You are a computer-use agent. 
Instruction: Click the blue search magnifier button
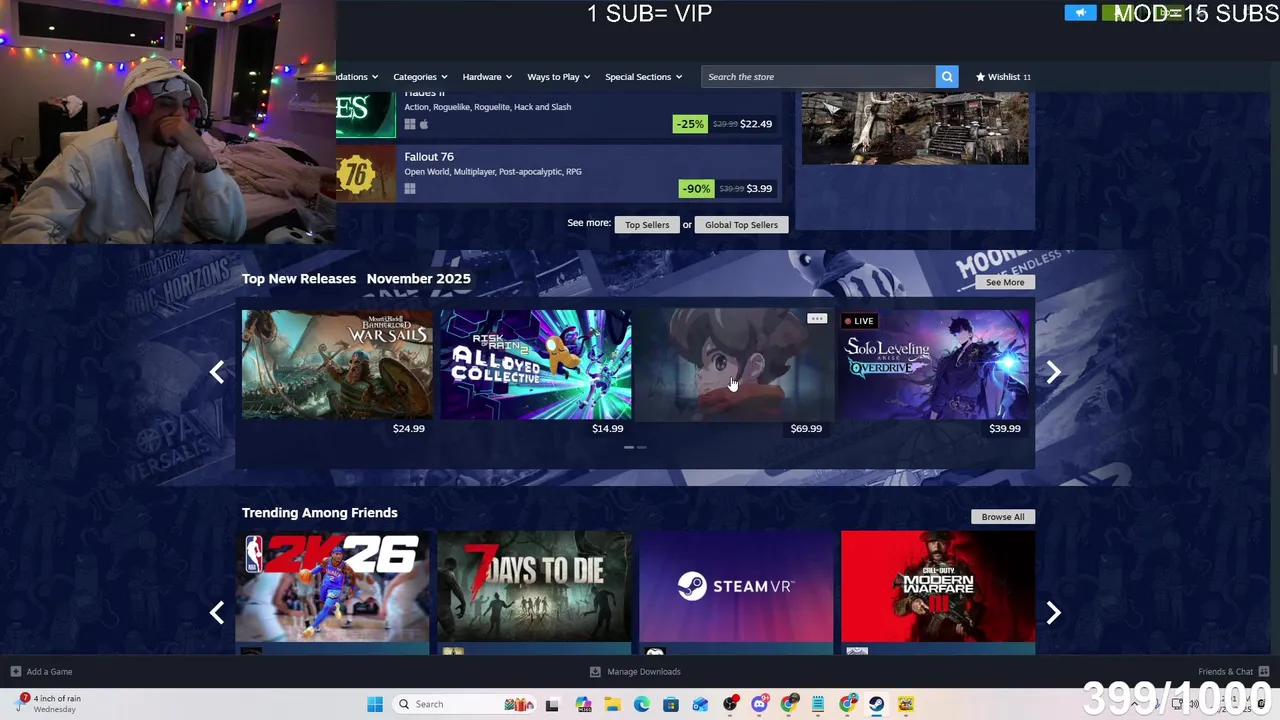coord(946,77)
